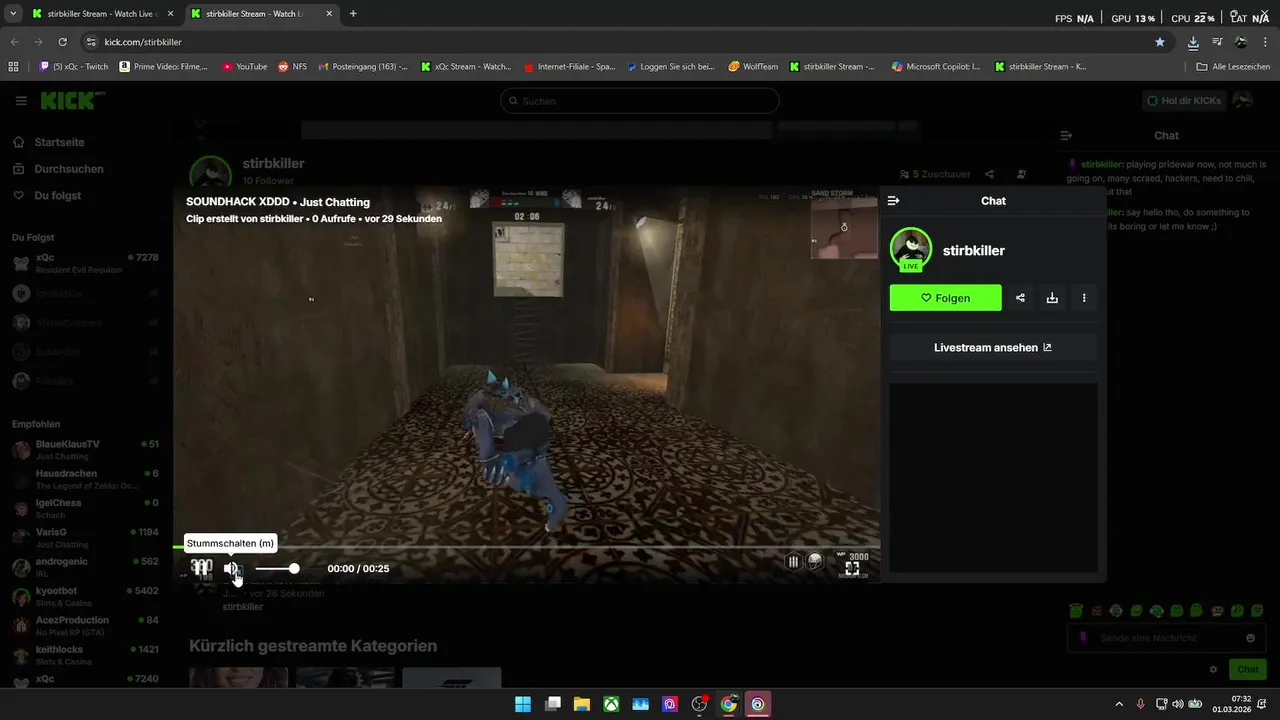
Task: Share the clip via share icon
Action: pos(1020,298)
